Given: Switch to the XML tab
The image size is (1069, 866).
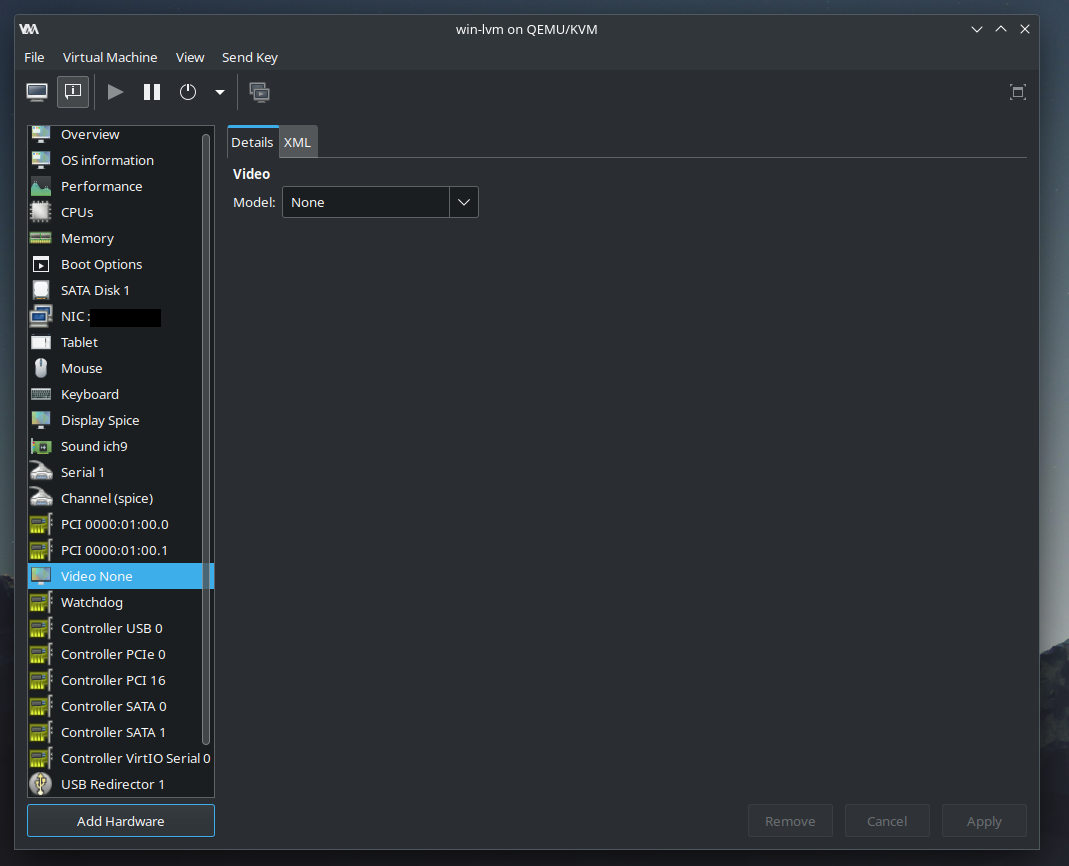Looking at the screenshot, I should [297, 142].
